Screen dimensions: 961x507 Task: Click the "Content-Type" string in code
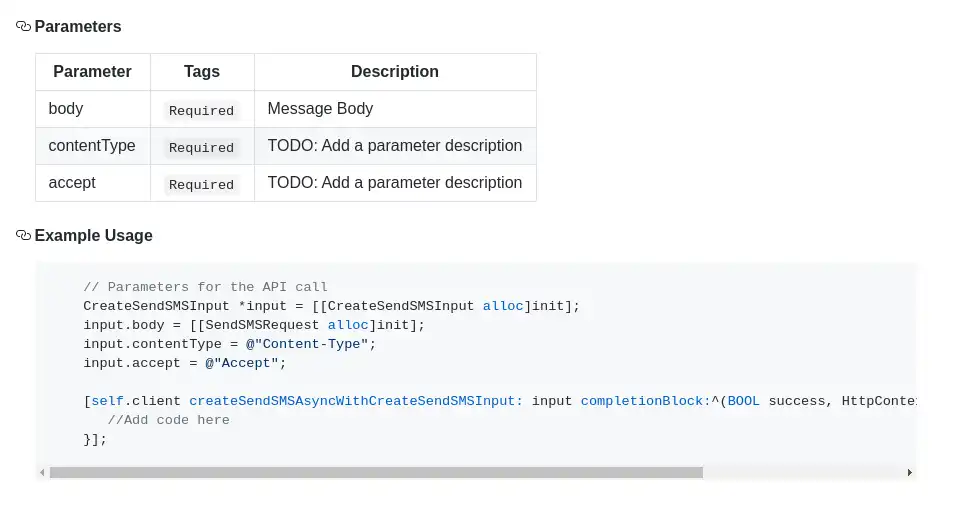pyautogui.click(x=311, y=344)
